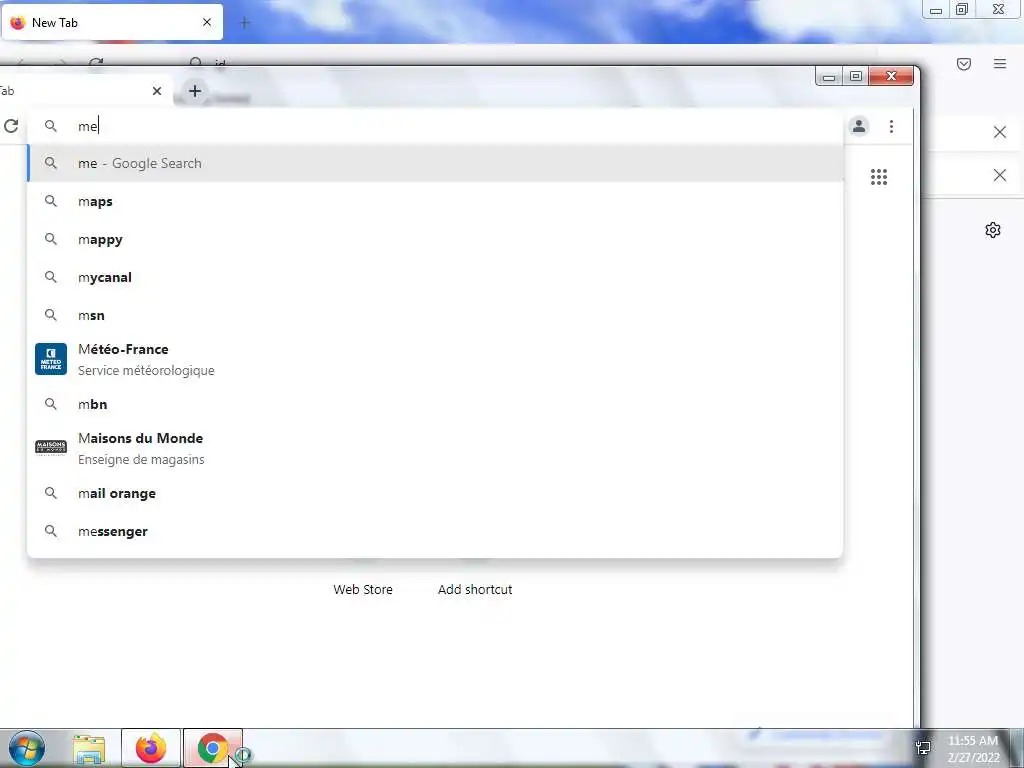1024x768 pixels.
Task: Close the Firefox New Tab tab
Action: (207, 22)
